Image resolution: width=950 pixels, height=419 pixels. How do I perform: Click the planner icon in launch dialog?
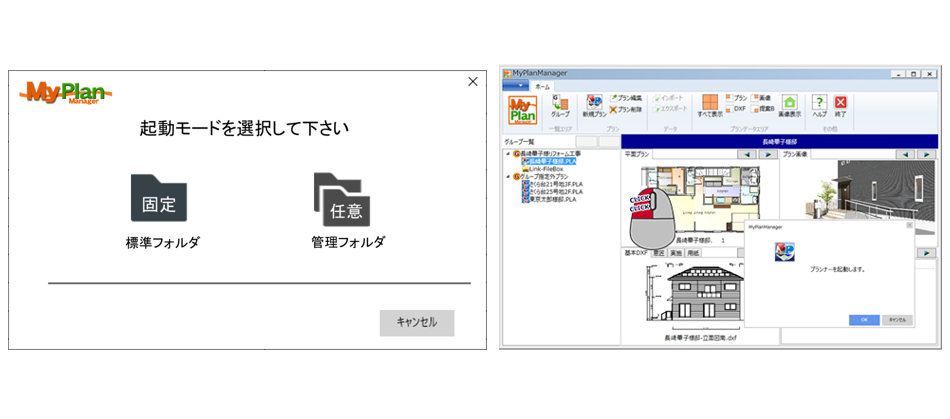pos(785,252)
